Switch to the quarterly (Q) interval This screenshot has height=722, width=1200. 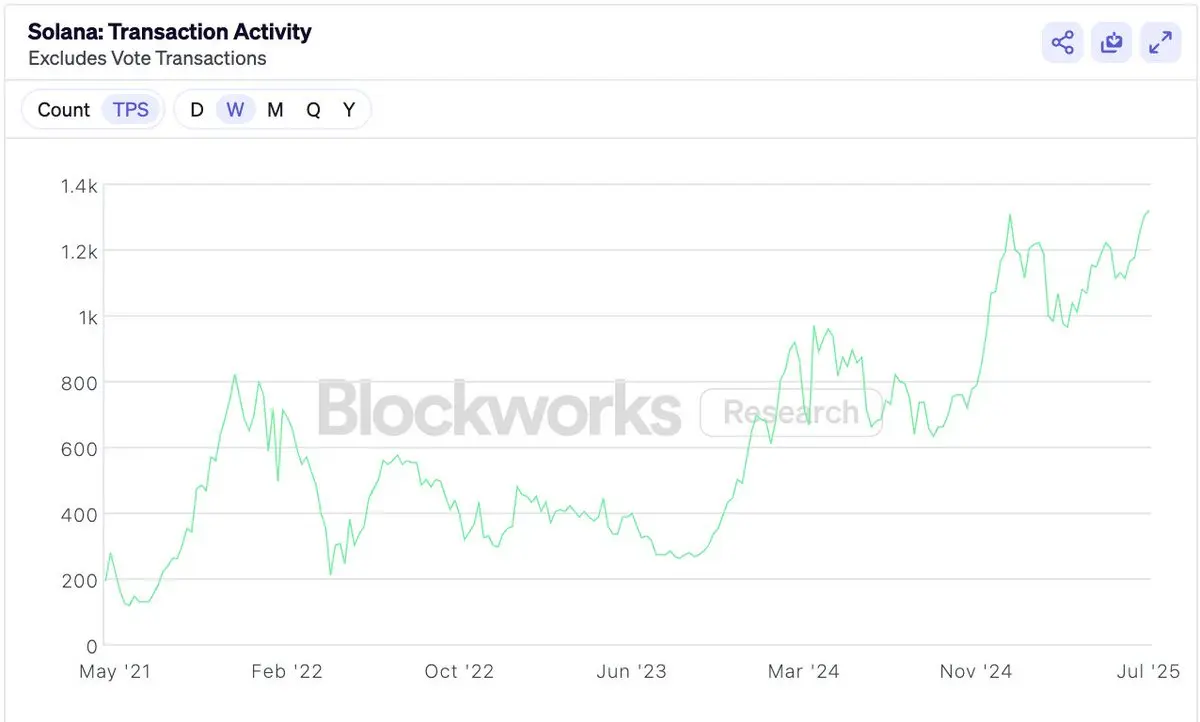(313, 110)
